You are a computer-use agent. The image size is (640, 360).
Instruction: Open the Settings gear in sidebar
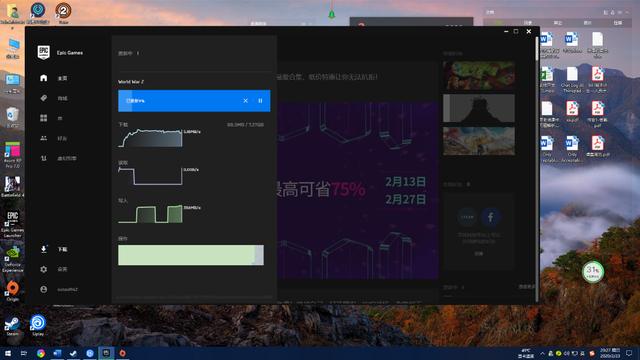coord(44,269)
